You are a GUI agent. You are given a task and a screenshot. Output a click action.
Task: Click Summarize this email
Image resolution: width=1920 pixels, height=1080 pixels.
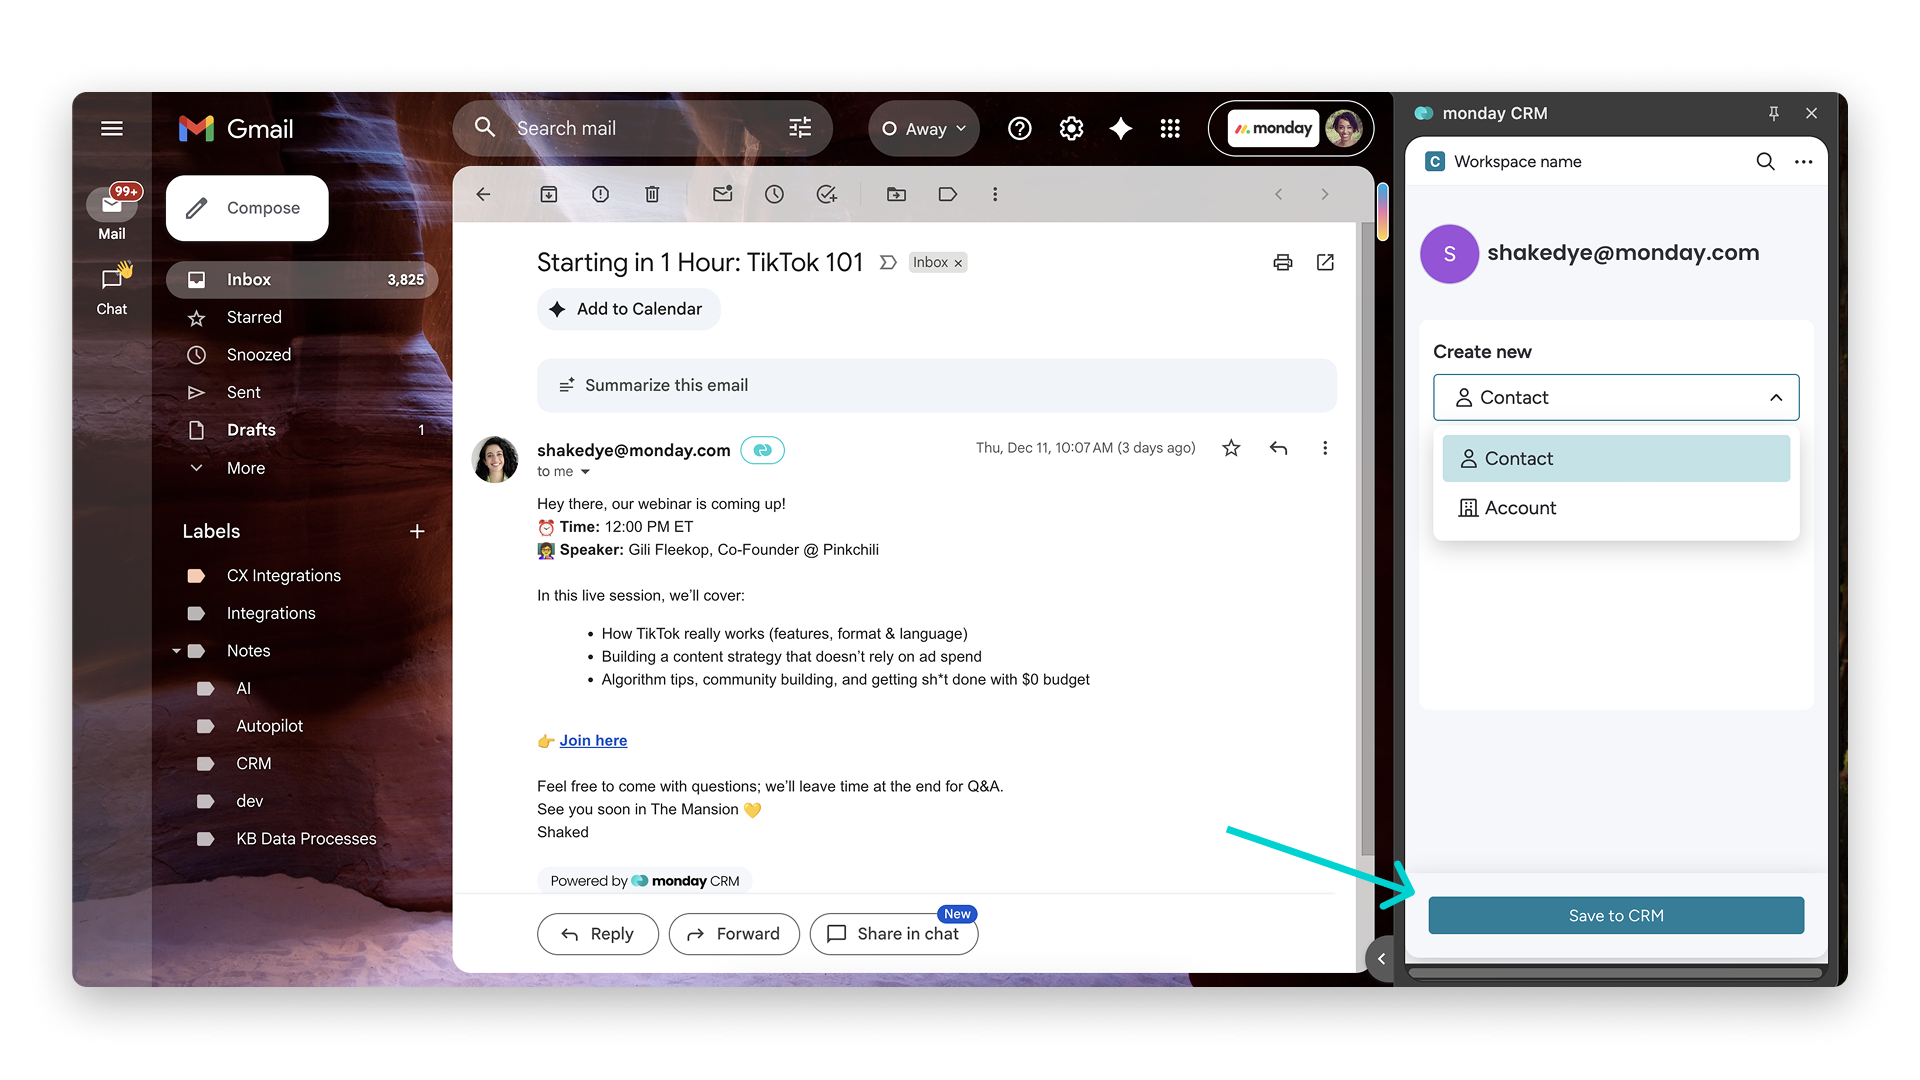coord(936,385)
